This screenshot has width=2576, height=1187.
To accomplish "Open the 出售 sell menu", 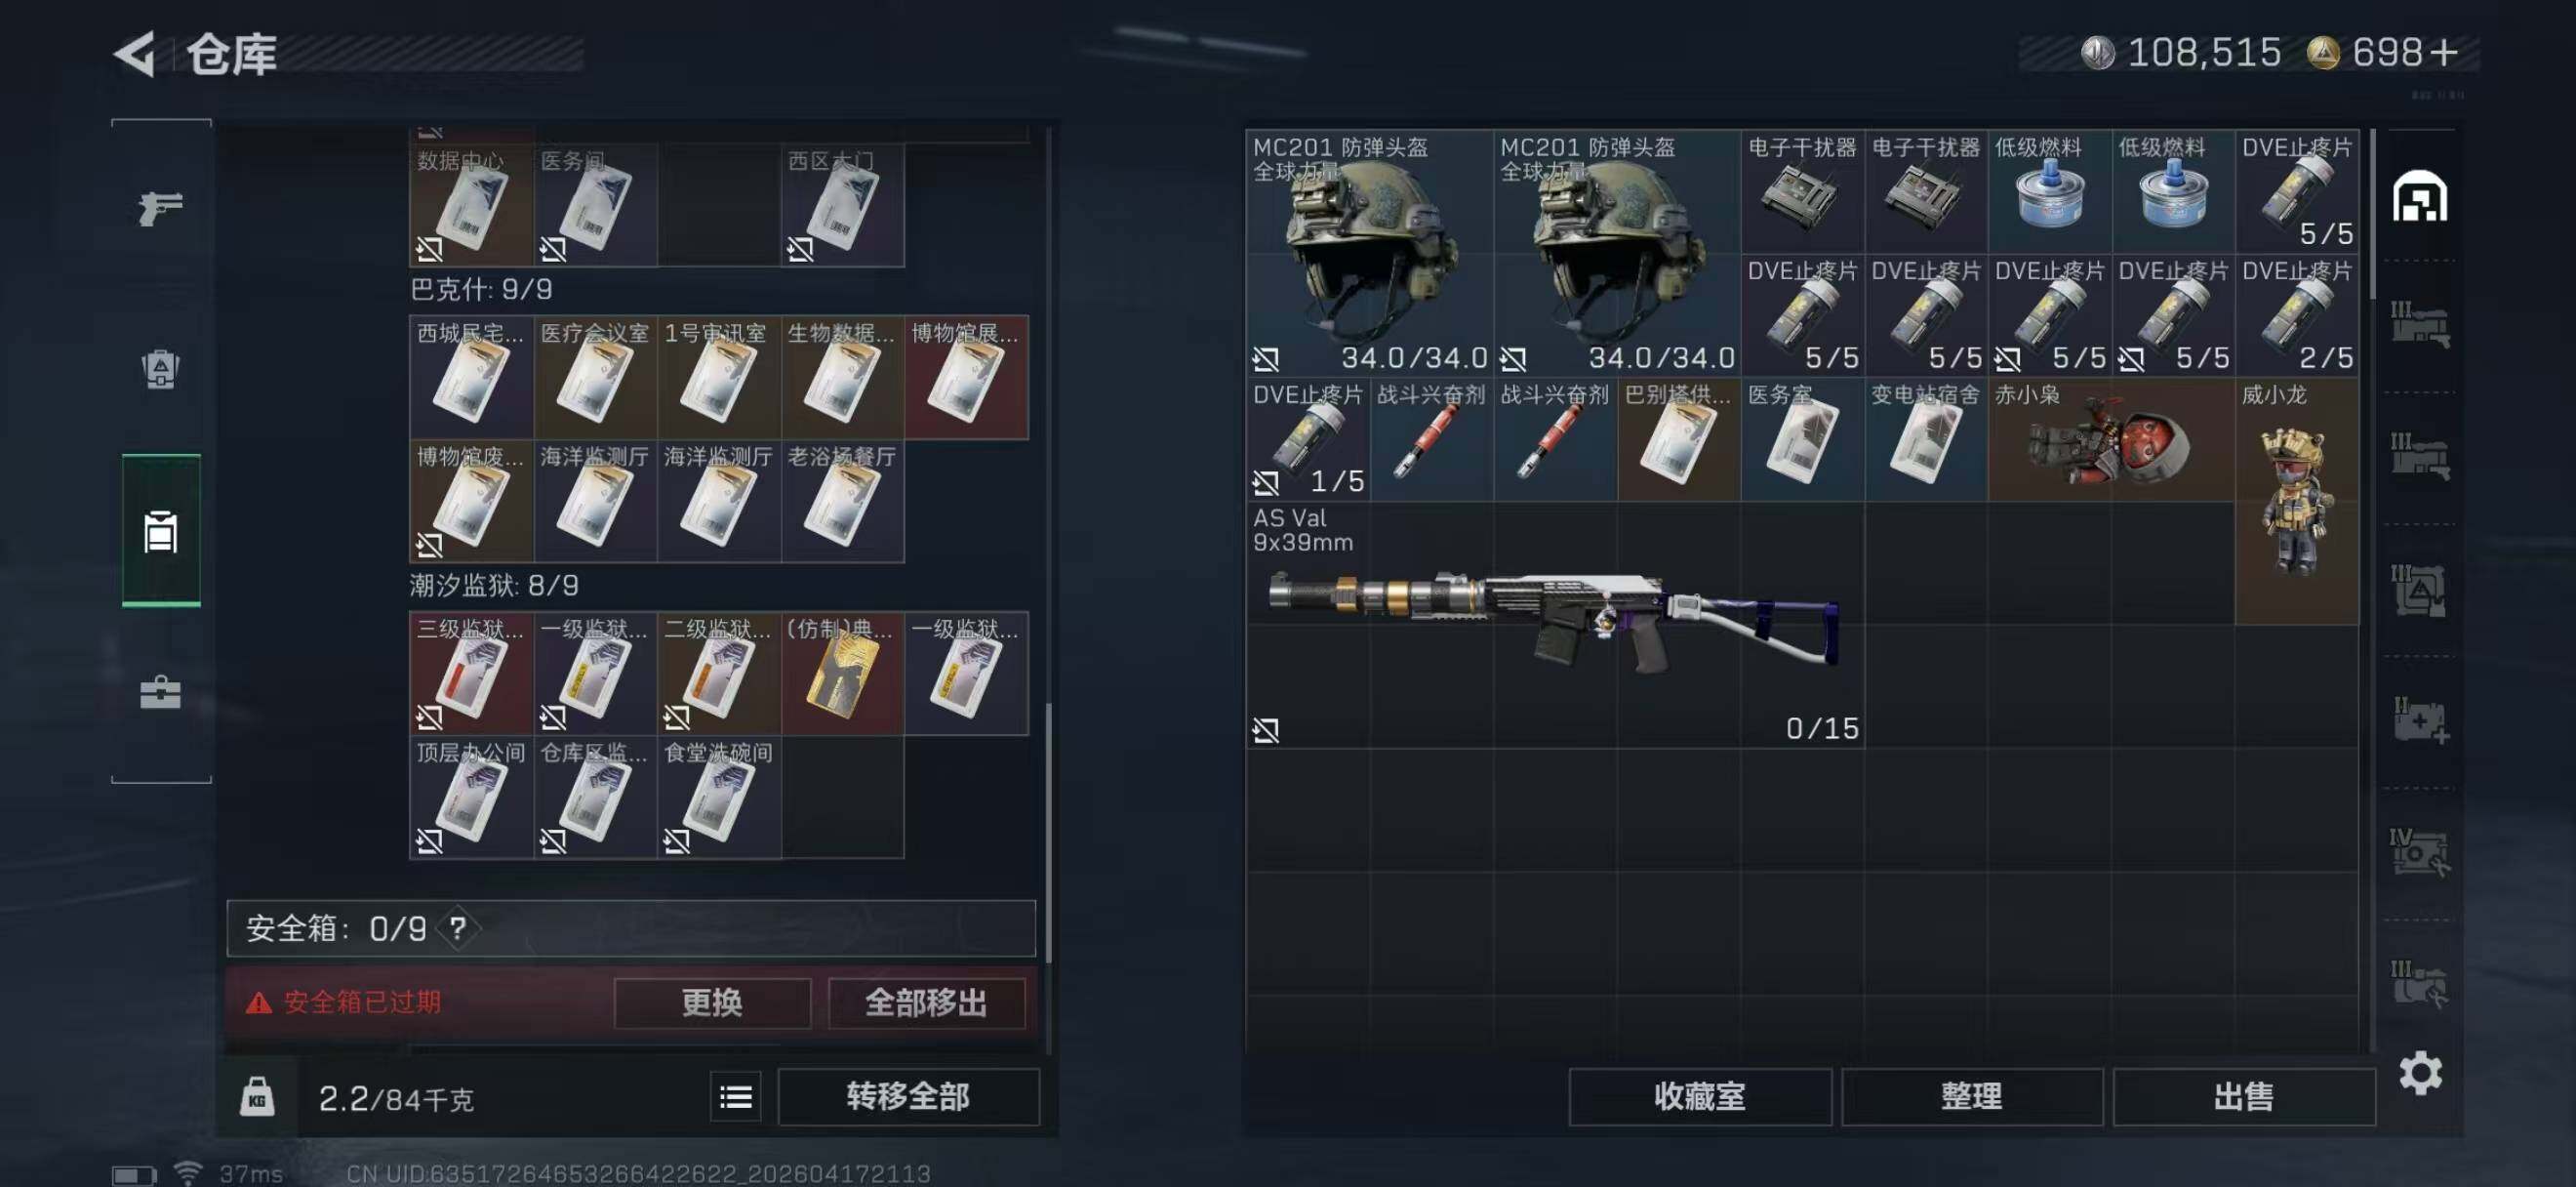I will click(2244, 1097).
